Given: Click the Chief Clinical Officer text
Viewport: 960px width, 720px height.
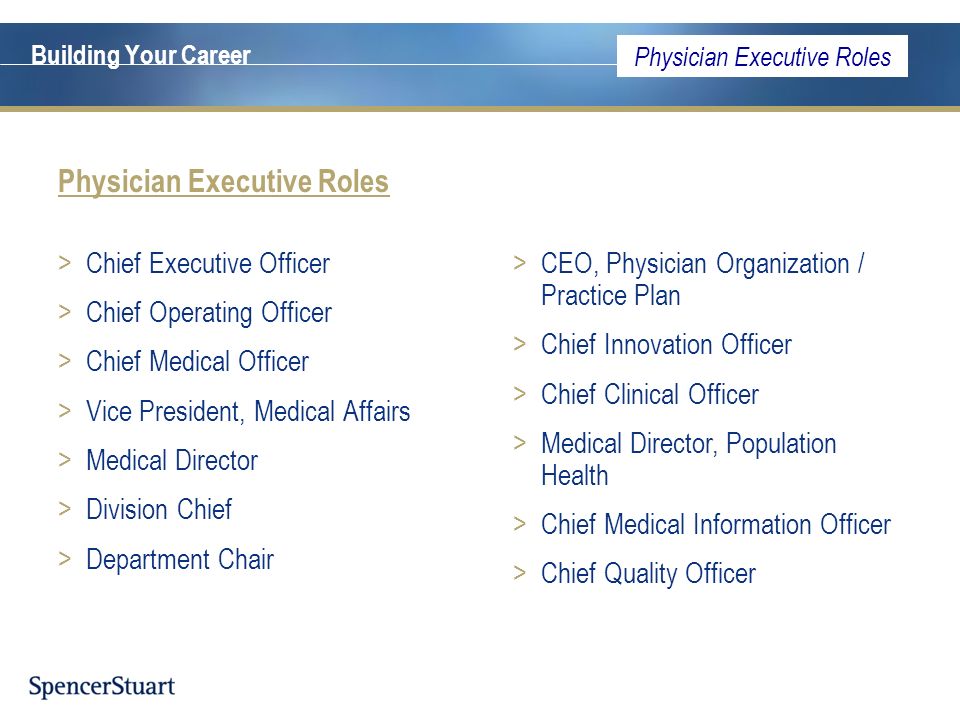Looking at the screenshot, I should [650, 394].
